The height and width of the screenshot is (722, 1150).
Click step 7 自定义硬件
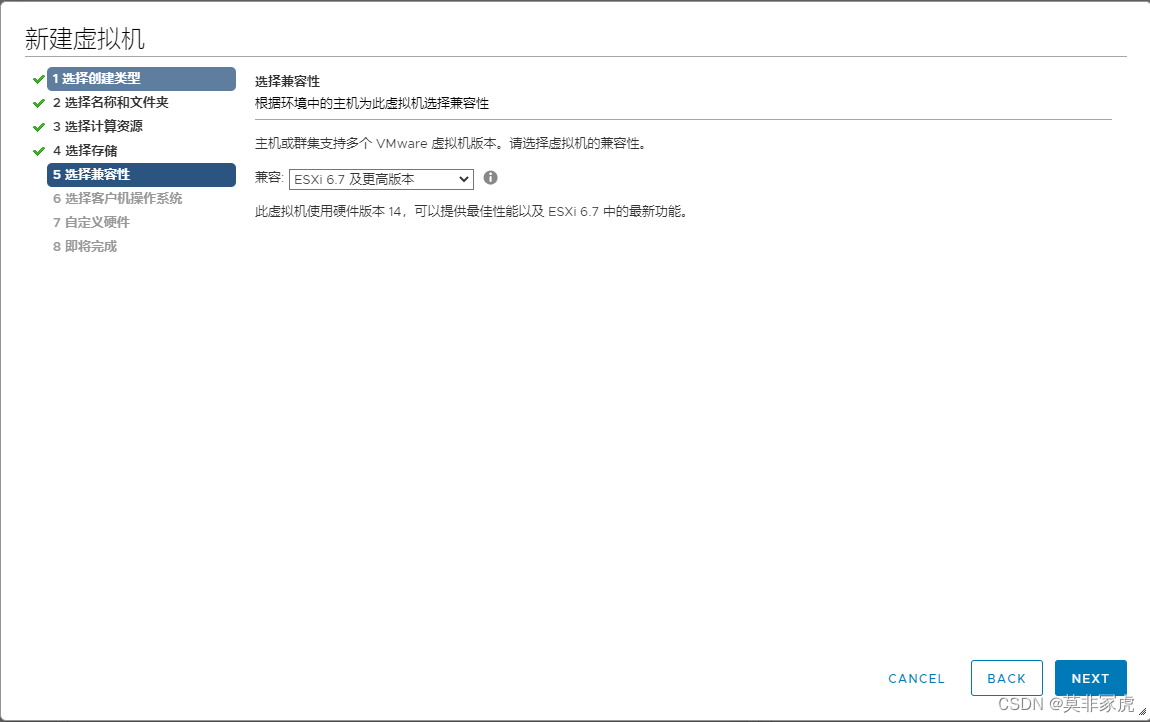91,222
